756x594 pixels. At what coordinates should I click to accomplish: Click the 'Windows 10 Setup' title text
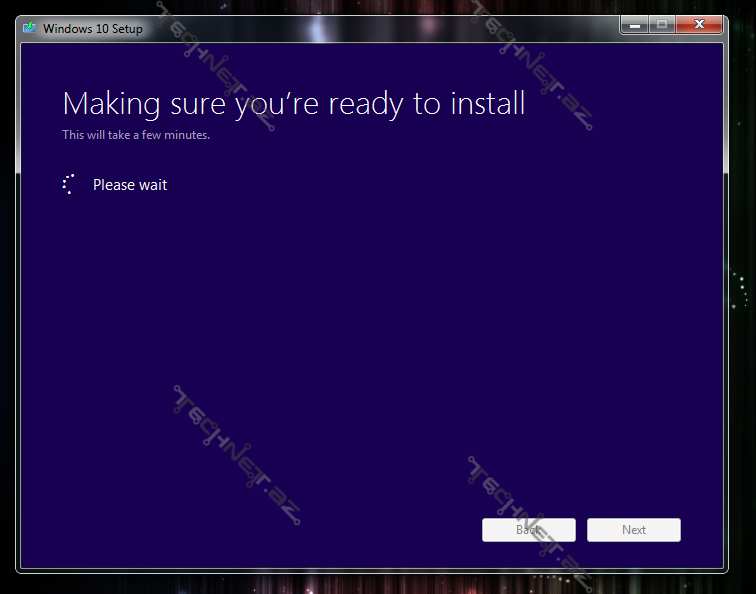point(93,29)
